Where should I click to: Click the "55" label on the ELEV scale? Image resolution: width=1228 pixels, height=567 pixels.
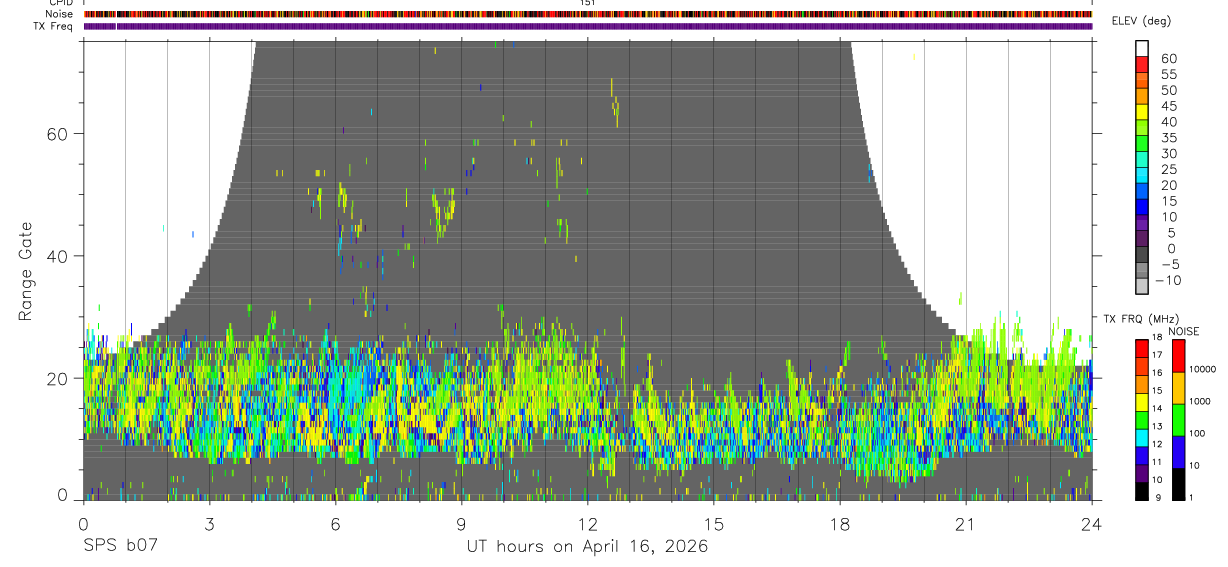point(1168,75)
